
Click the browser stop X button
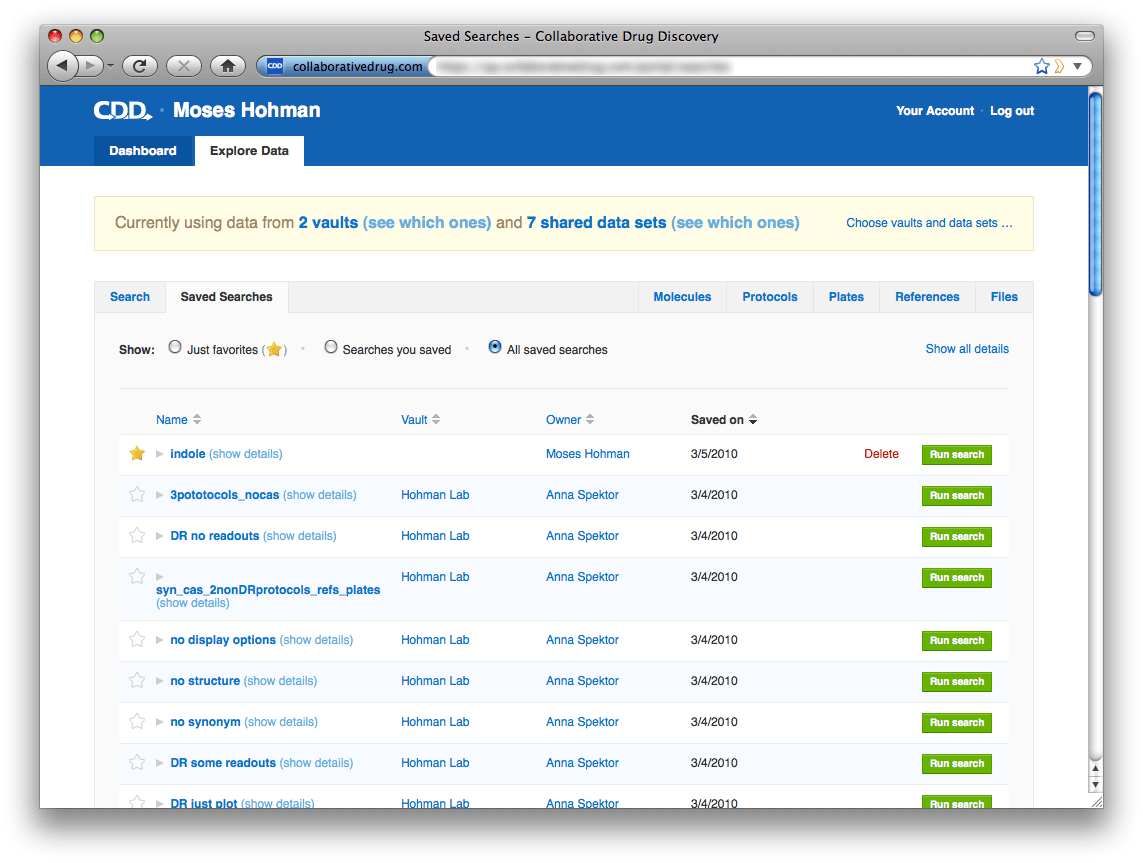point(184,66)
